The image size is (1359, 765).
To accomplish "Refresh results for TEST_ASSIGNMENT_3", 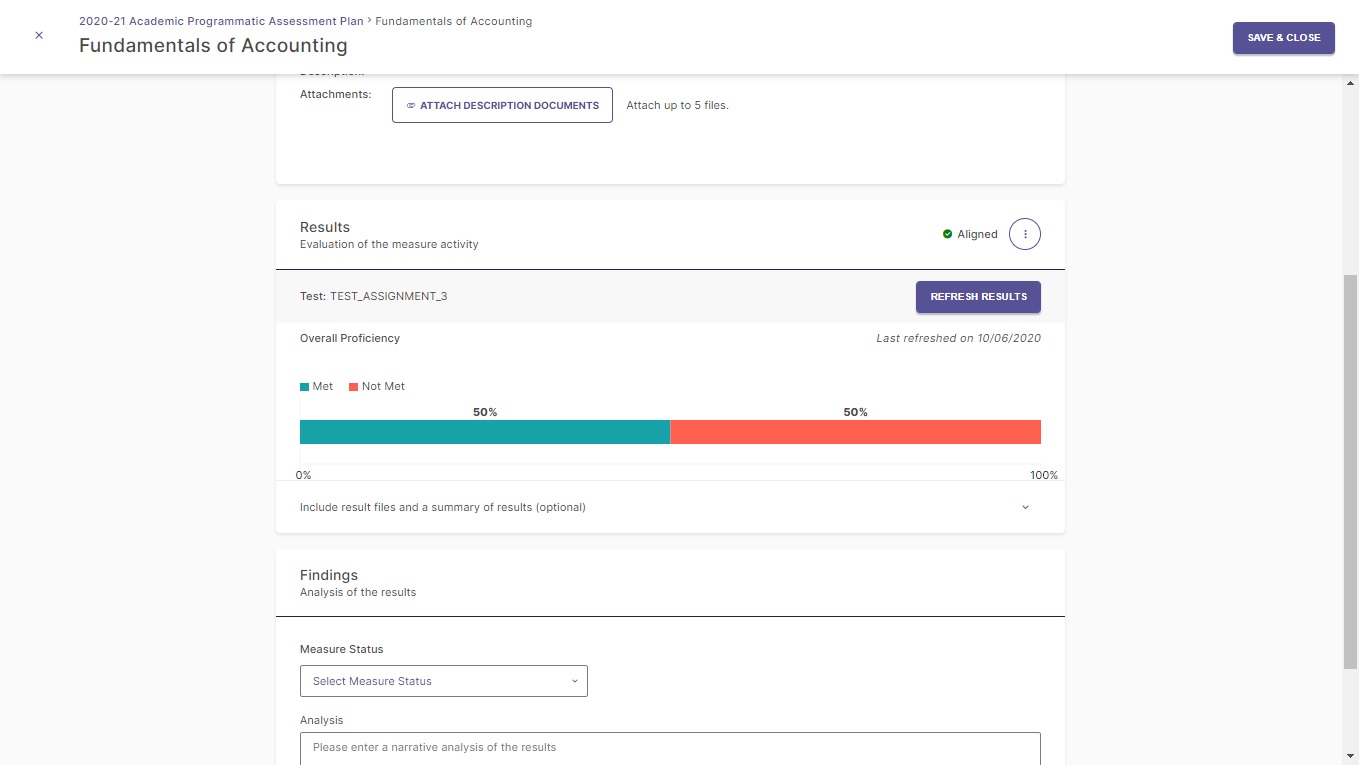I will [978, 297].
